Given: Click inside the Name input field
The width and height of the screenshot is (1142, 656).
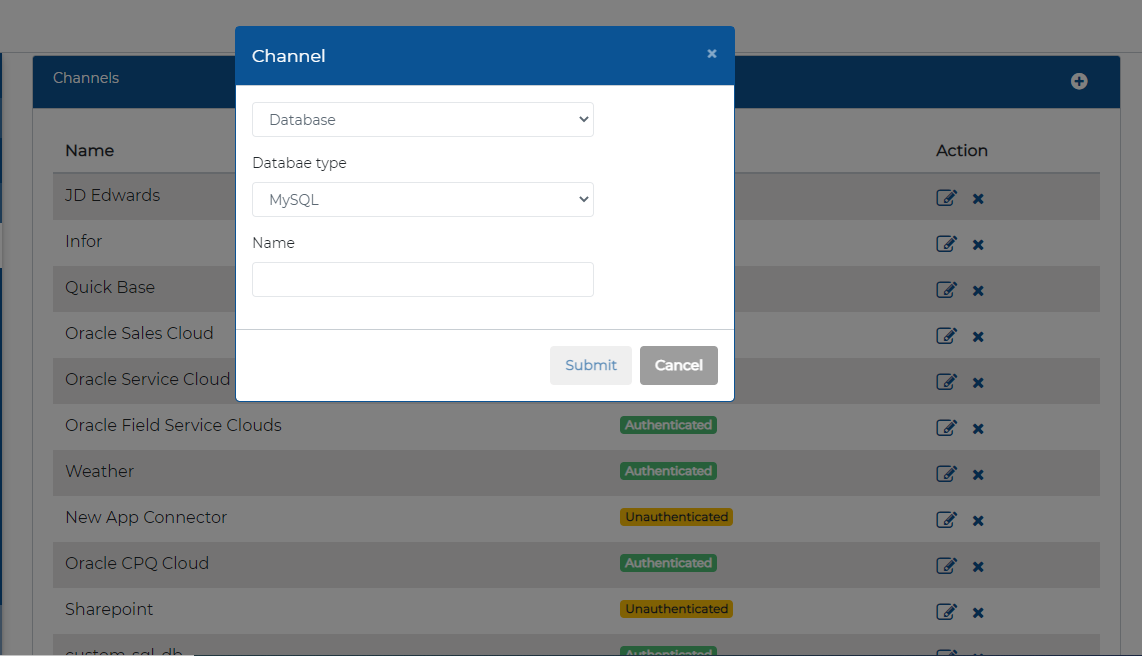Looking at the screenshot, I should pyautogui.click(x=422, y=279).
